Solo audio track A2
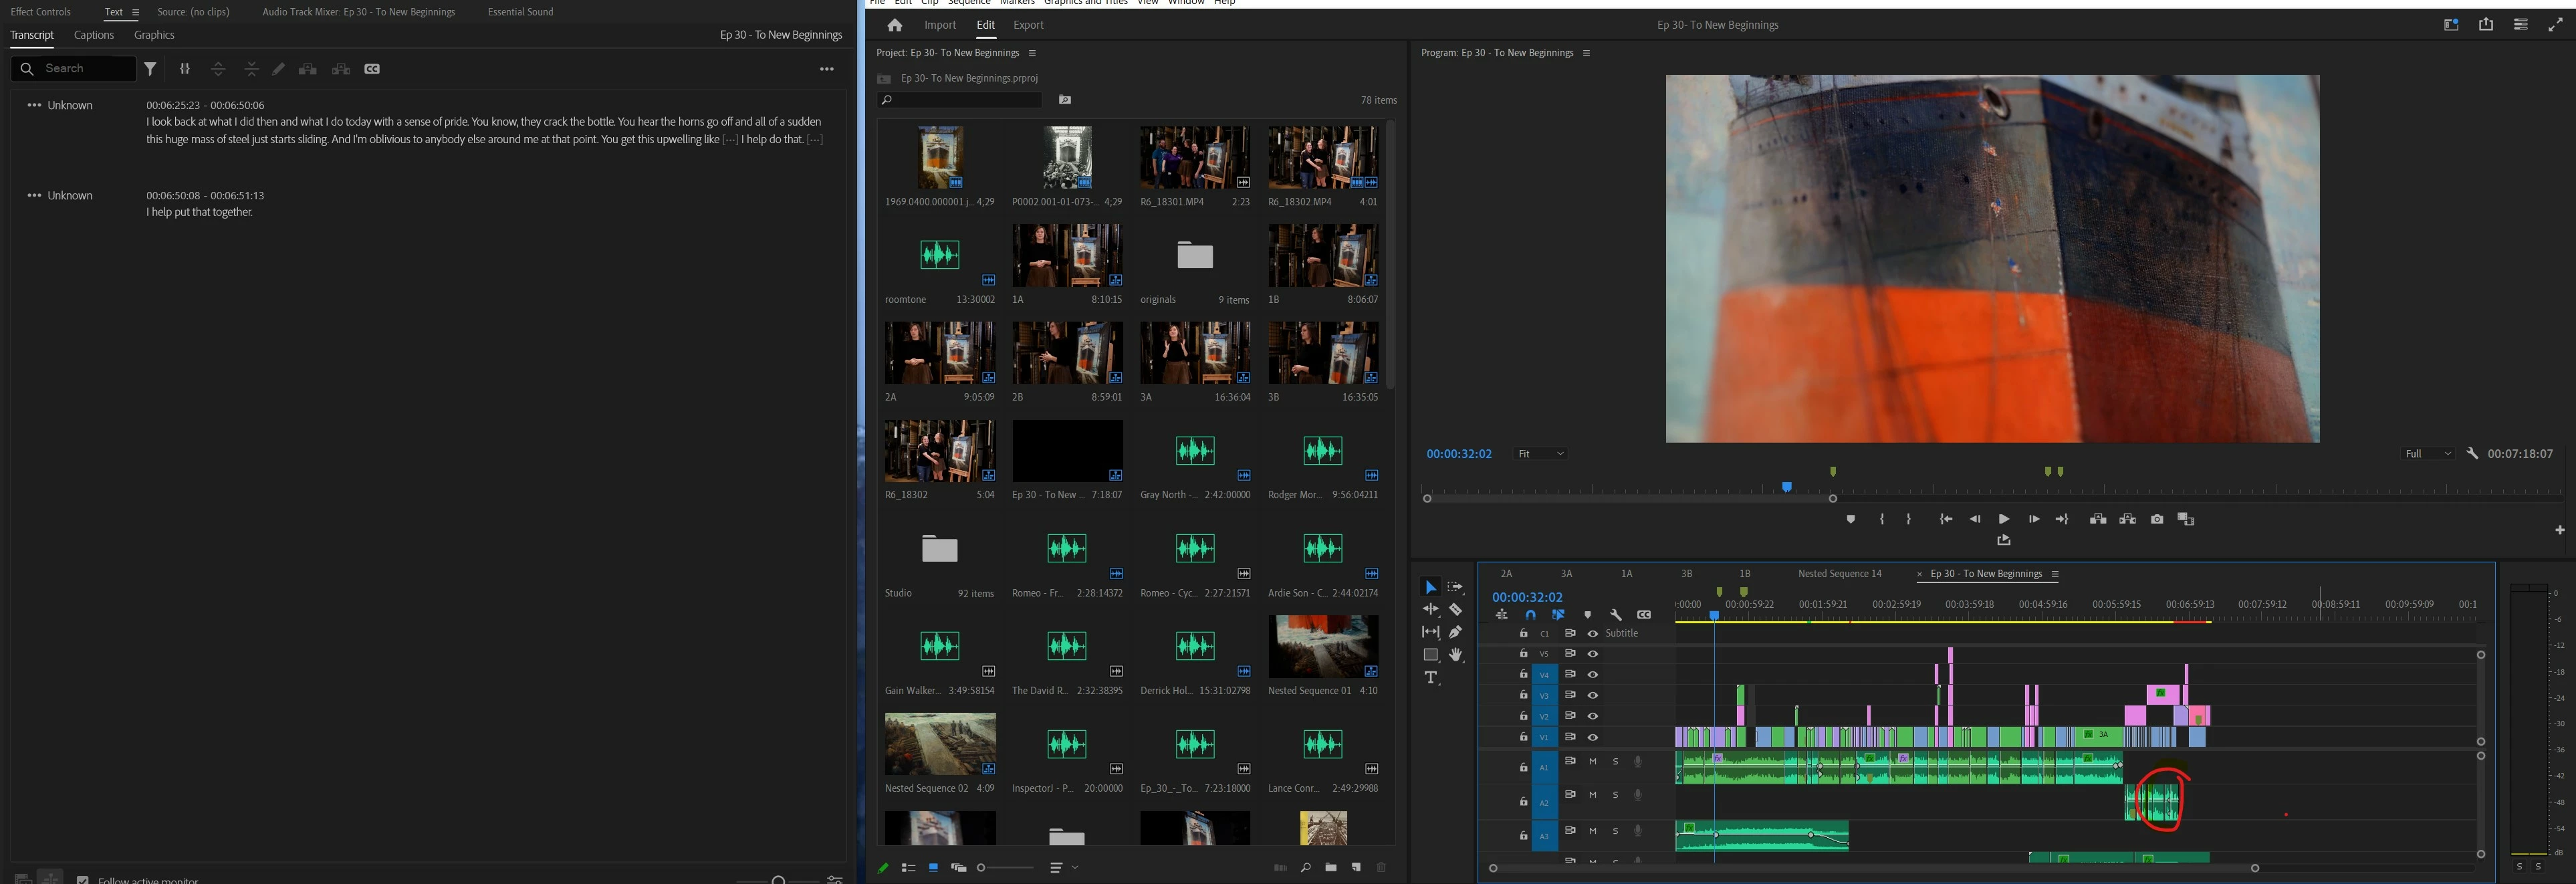This screenshot has width=2576, height=884. (1615, 795)
